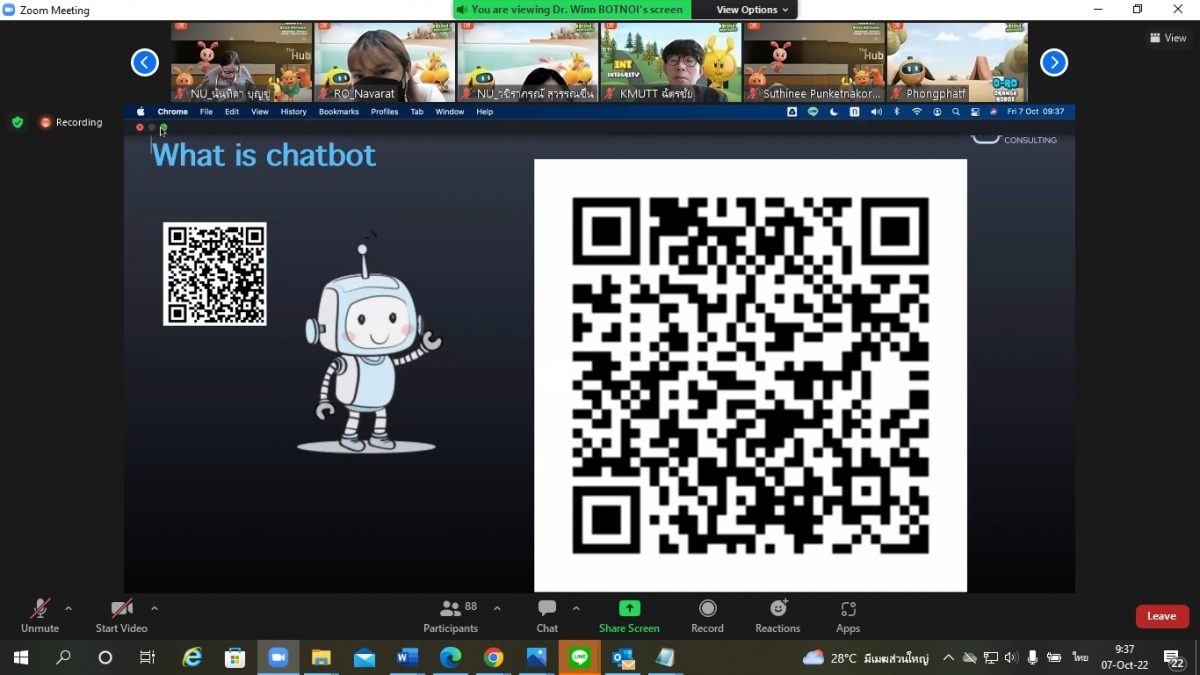Open the Reactions menu
Screen dimensions: 1200x675
click(x=778, y=615)
